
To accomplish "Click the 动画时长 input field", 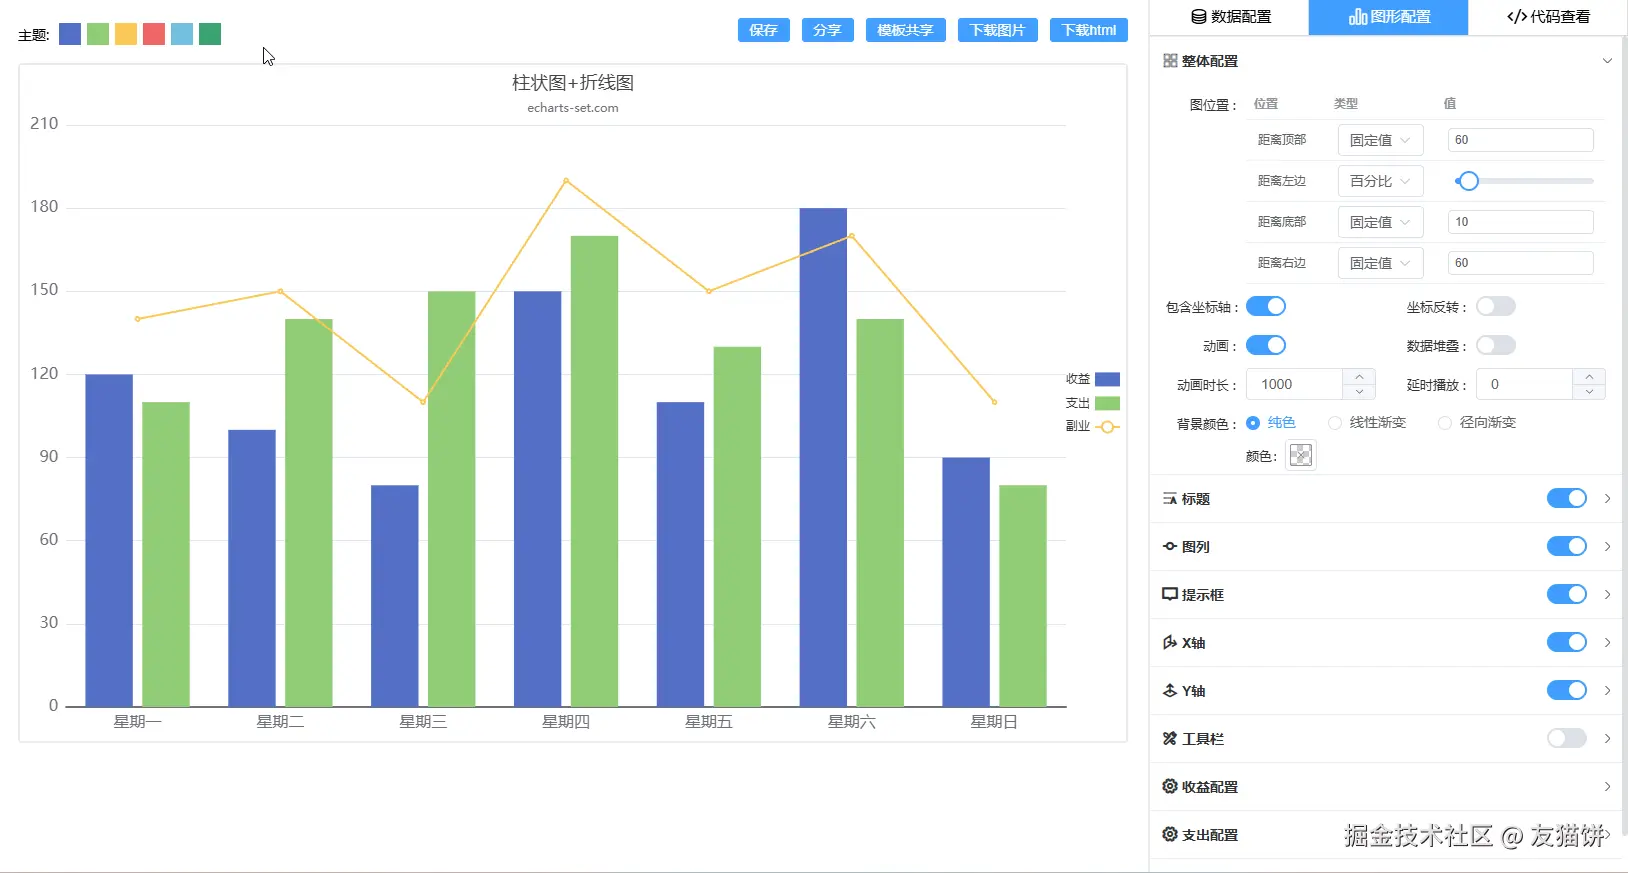I will (x=1295, y=385).
